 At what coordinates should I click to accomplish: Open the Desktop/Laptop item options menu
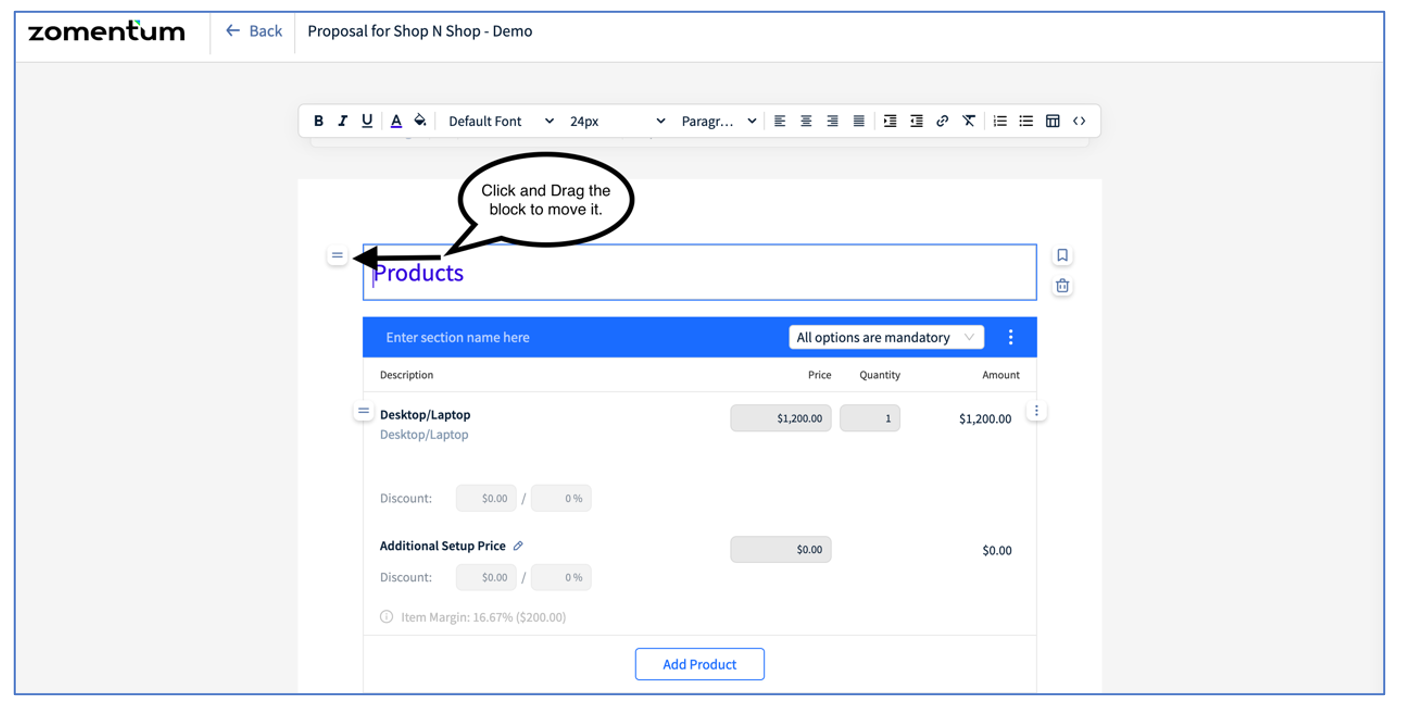tap(1036, 409)
